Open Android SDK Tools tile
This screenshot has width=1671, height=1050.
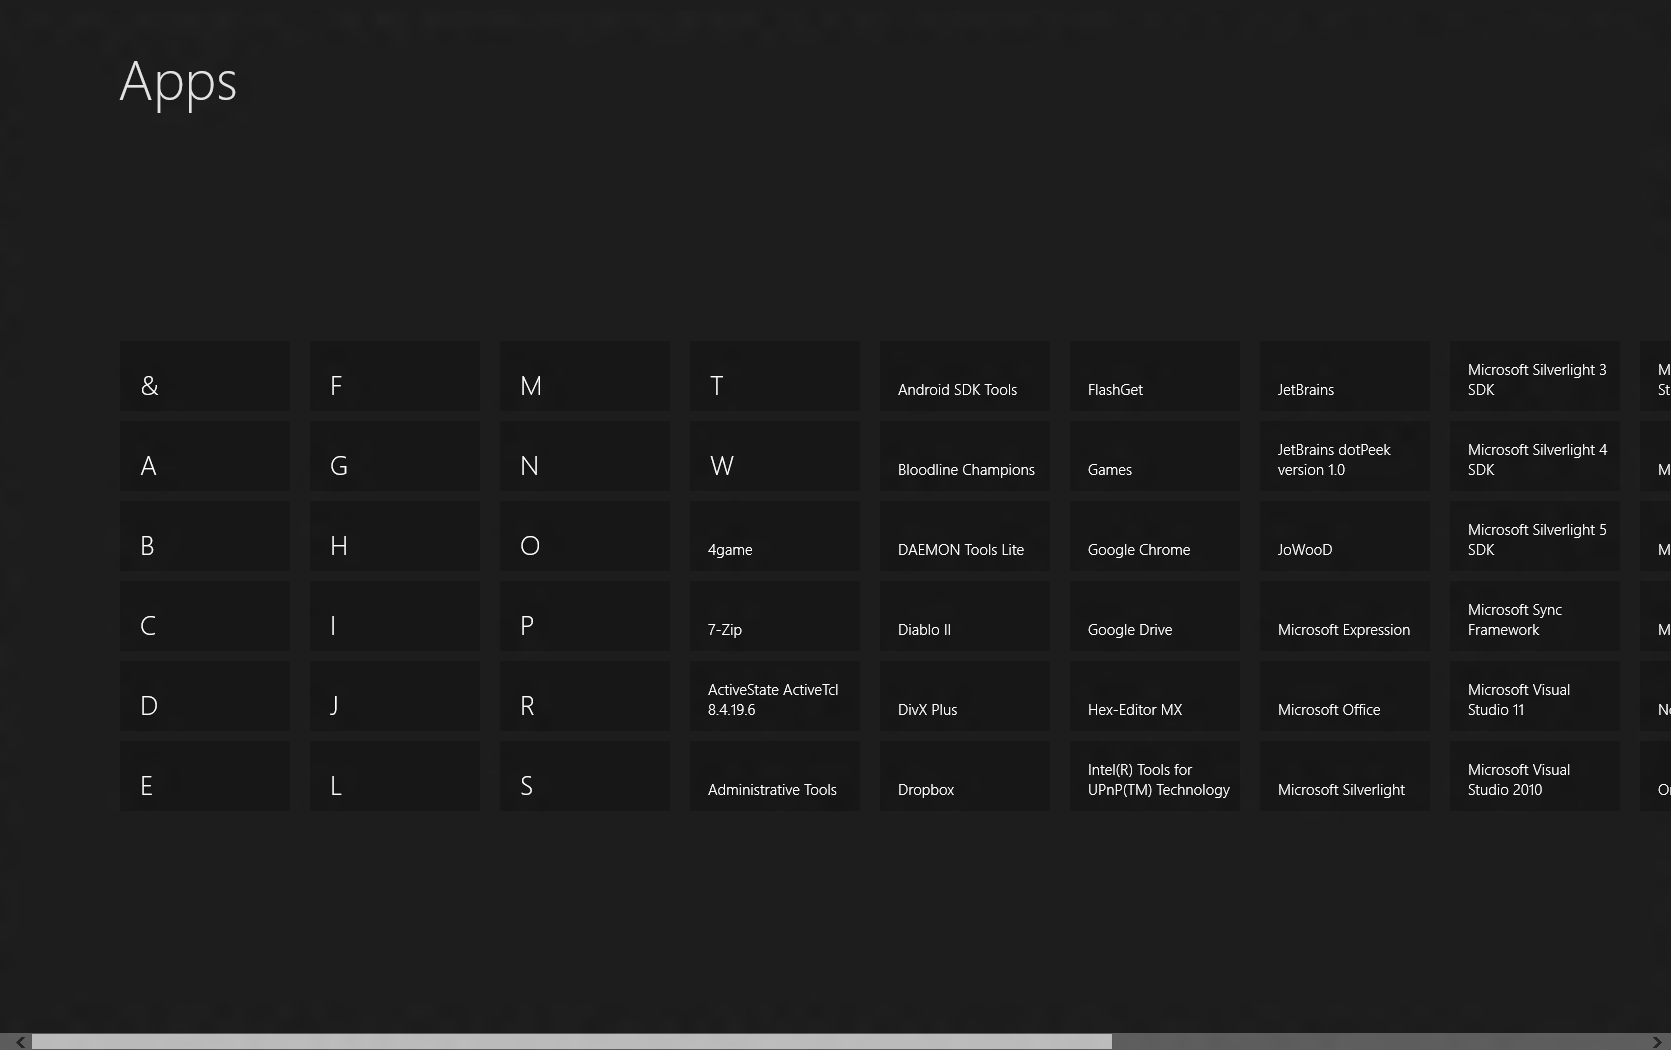pos(965,376)
